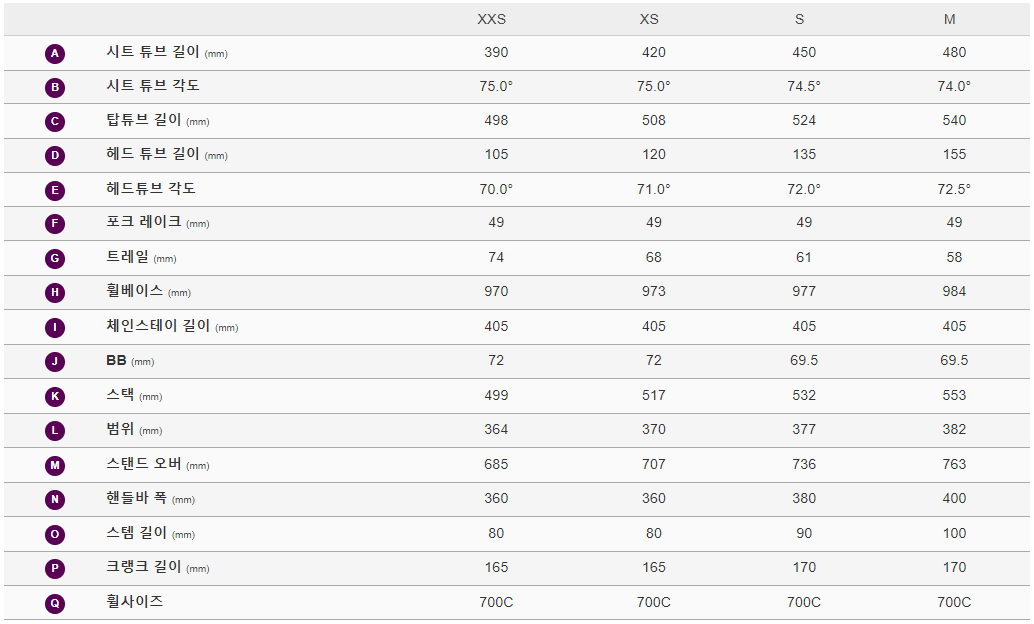Screen dimensions: 1034x624
Task: Click the purple A circle icon
Action: point(55,54)
